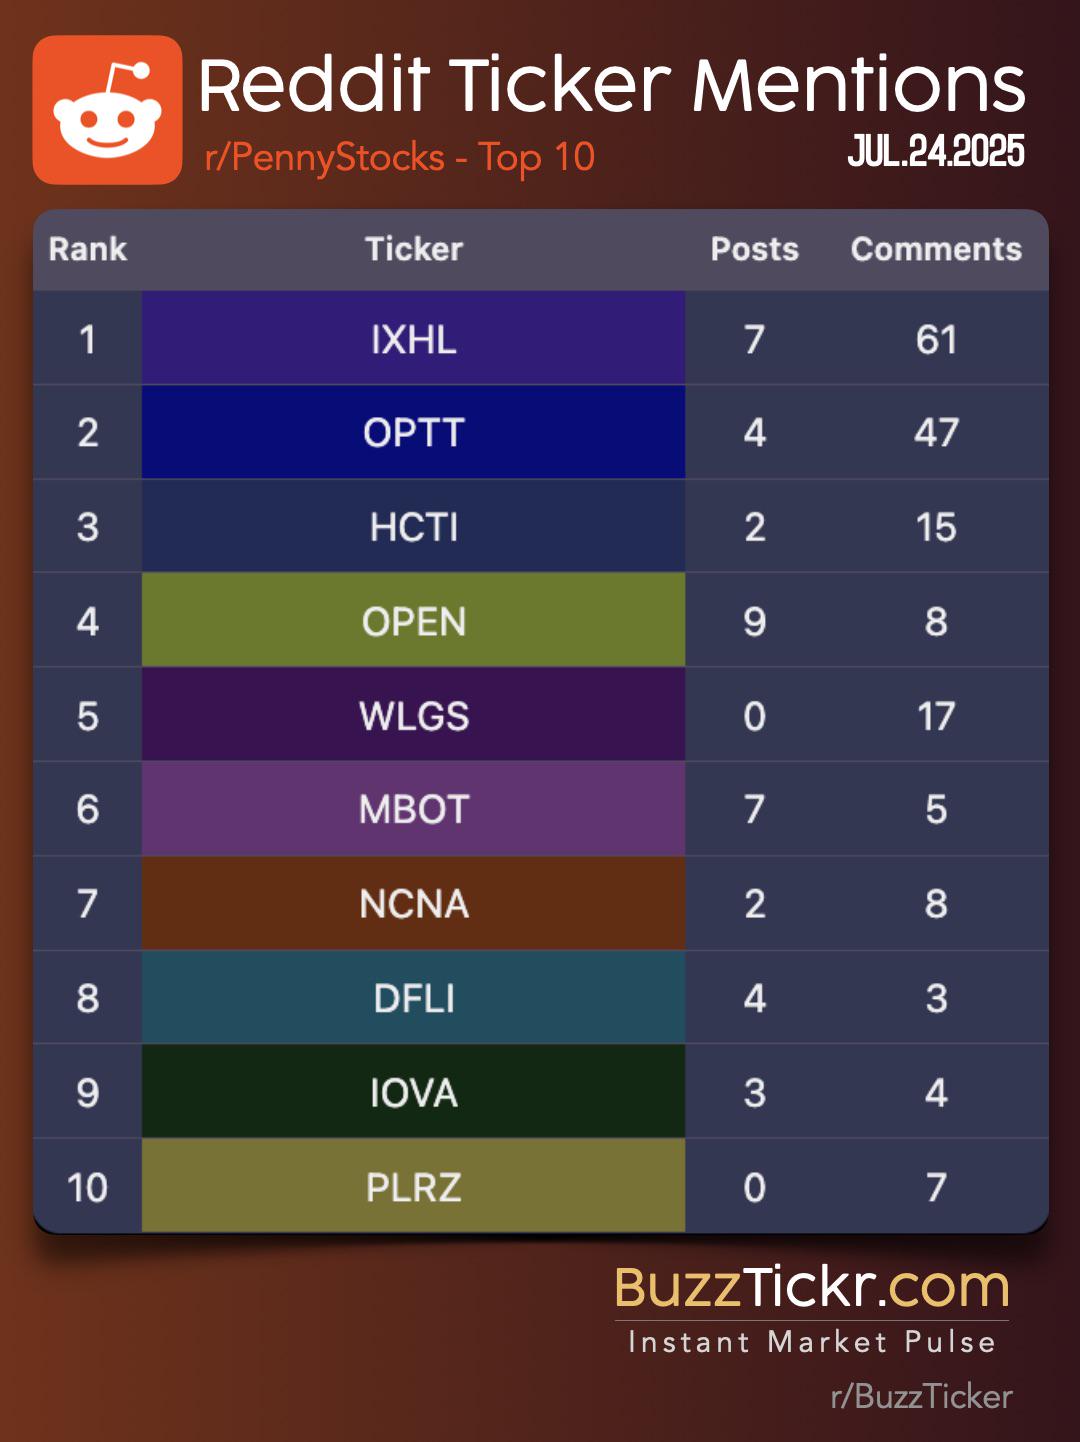Click the r/PennyStocks - Top 10 subtitle

pyautogui.click(x=400, y=157)
